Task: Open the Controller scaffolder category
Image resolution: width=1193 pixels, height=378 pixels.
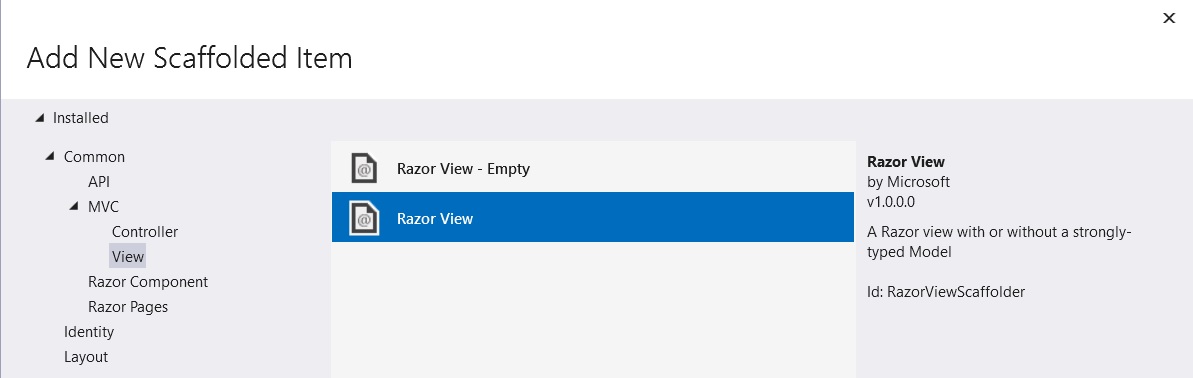Action: [145, 232]
